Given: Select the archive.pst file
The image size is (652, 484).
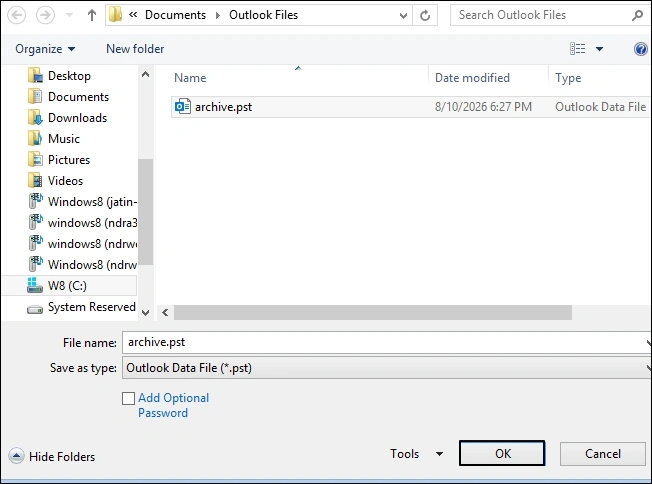Looking at the screenshot, I should point(223,107).
